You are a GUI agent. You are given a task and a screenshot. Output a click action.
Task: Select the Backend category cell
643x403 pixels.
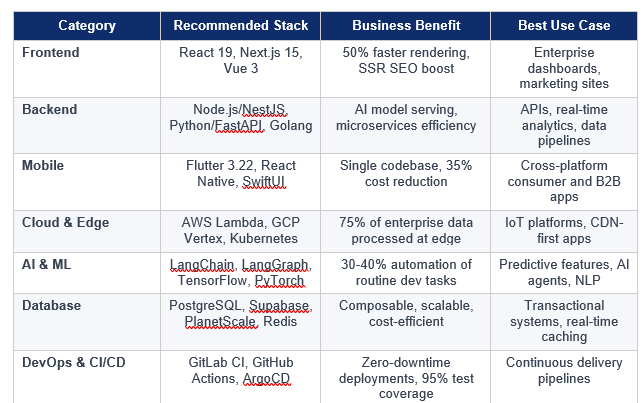tap(52, 108)
